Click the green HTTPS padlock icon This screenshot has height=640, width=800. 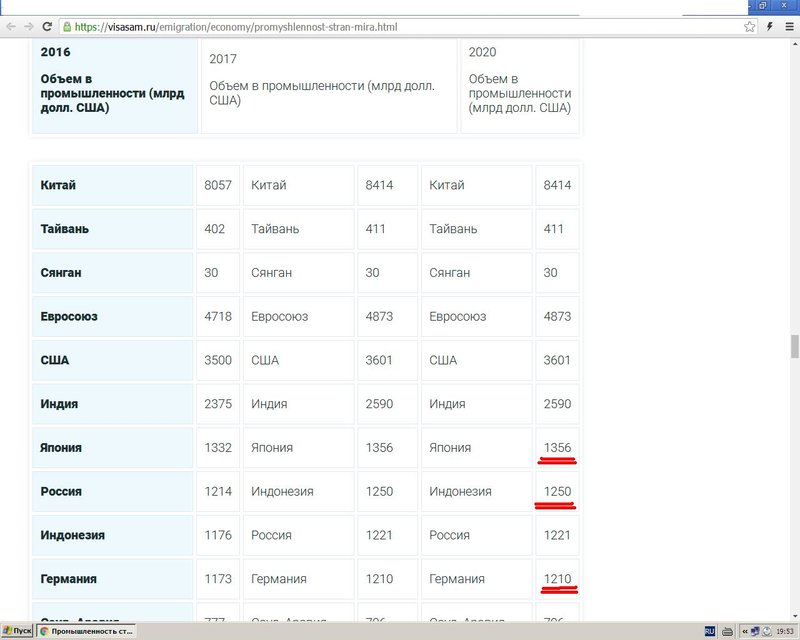click(67, 27)
